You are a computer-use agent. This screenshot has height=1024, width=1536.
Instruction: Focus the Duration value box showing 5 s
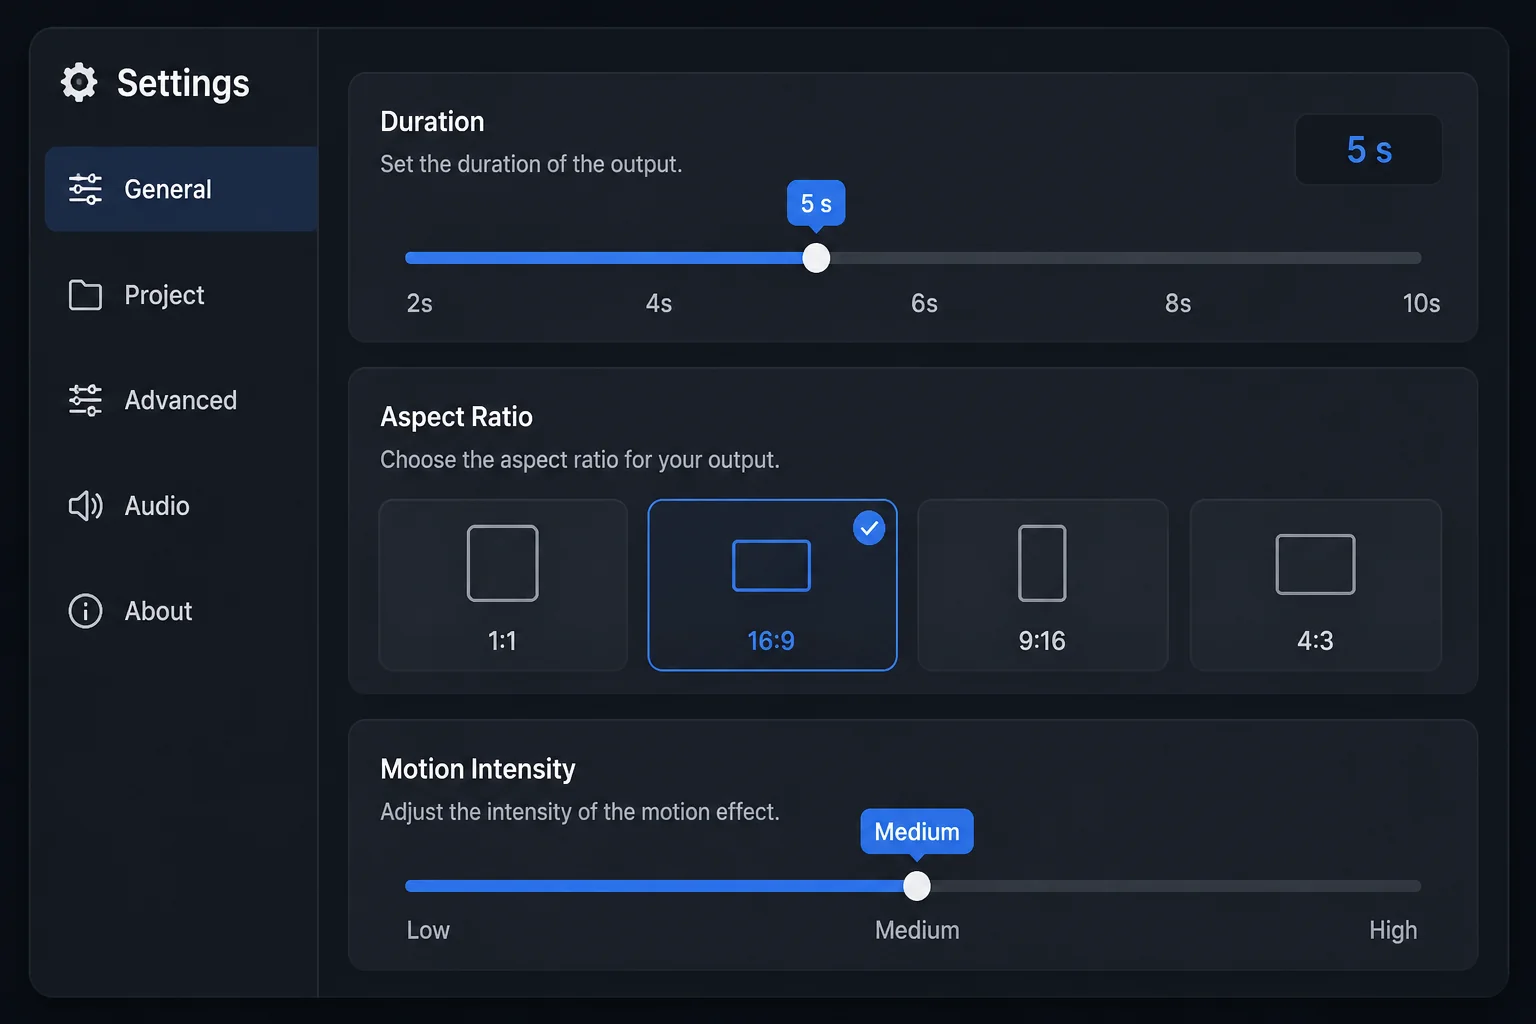coord(1369,150)
